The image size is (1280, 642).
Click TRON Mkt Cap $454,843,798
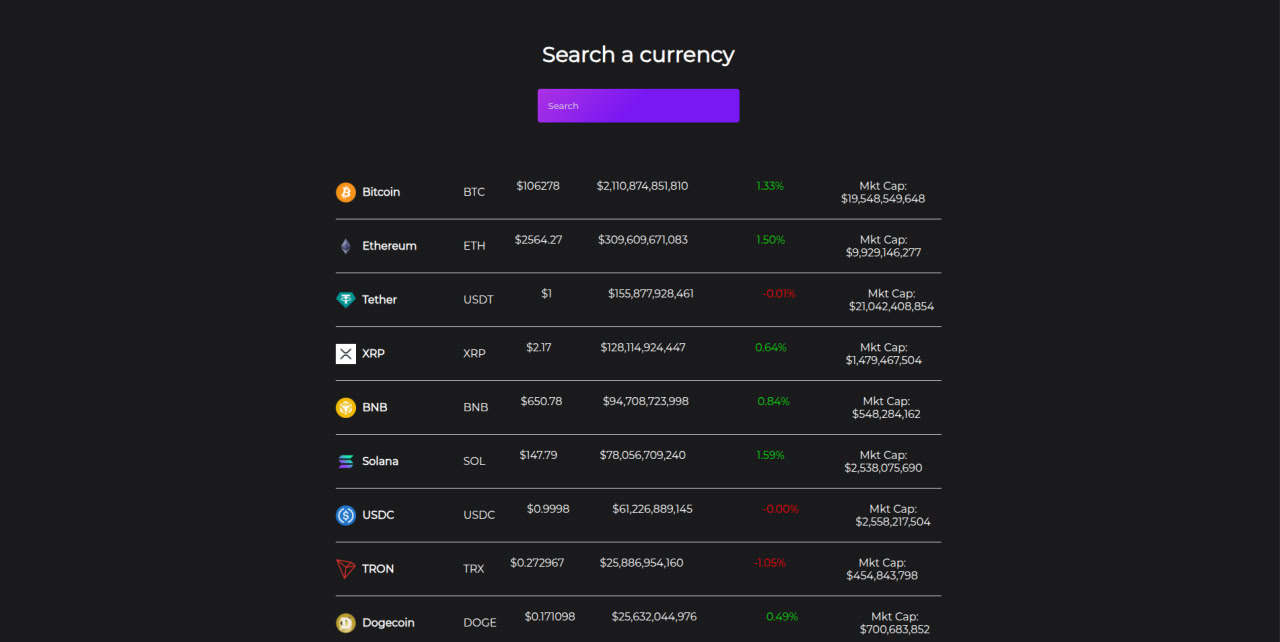pyautogui.click(x=882, y=570)
